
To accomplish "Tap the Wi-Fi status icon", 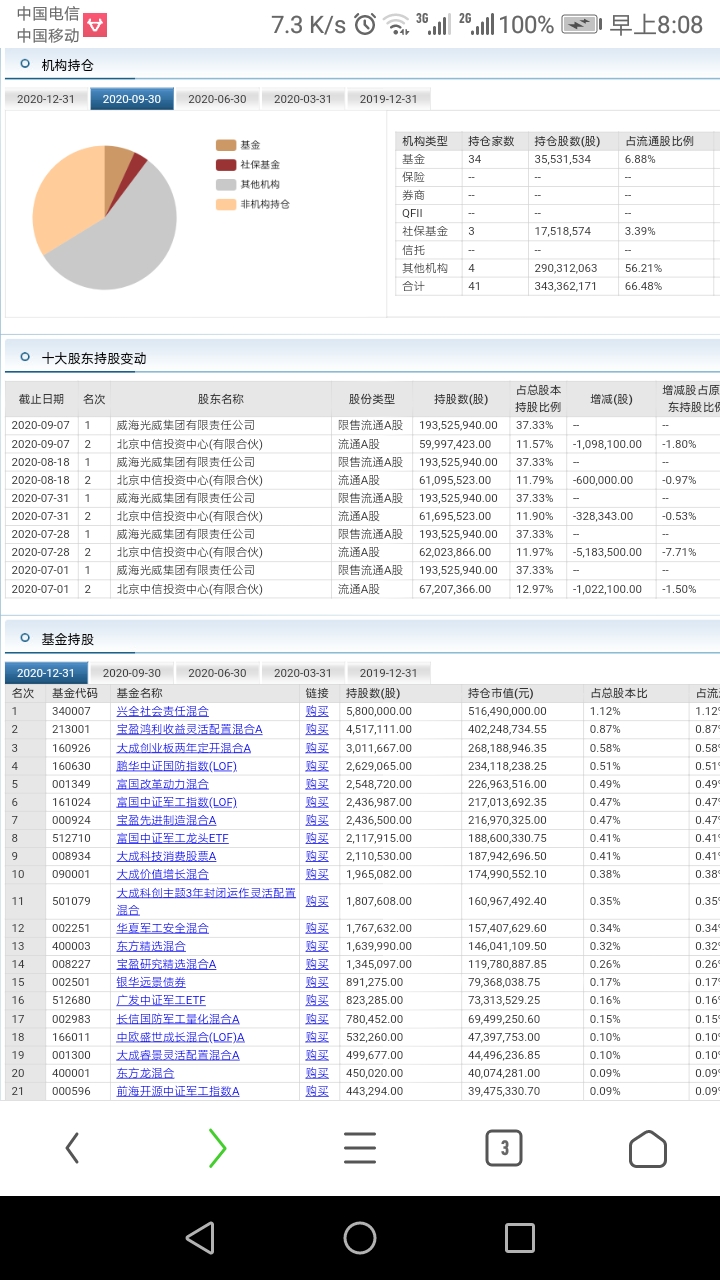I will point(397,24).
